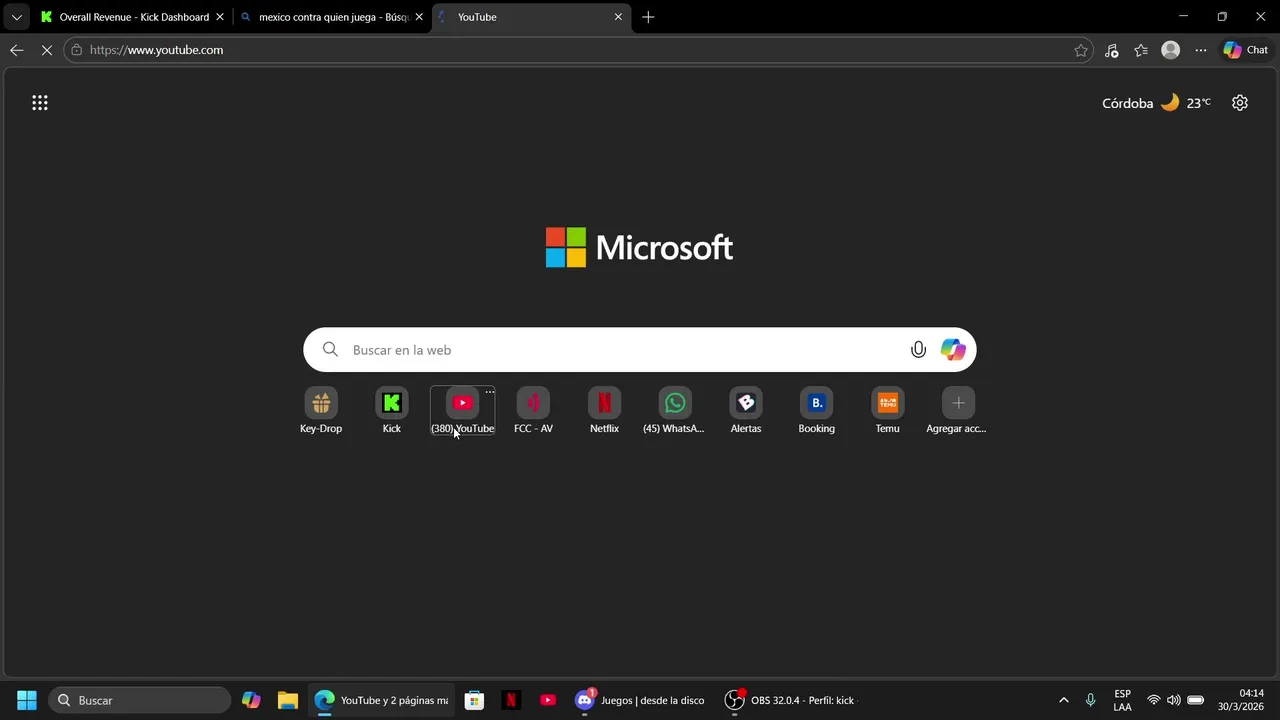Open Microsoft Store from the taskbar
The height and width of the screenshot is (720, 1280).
point(475,700)
